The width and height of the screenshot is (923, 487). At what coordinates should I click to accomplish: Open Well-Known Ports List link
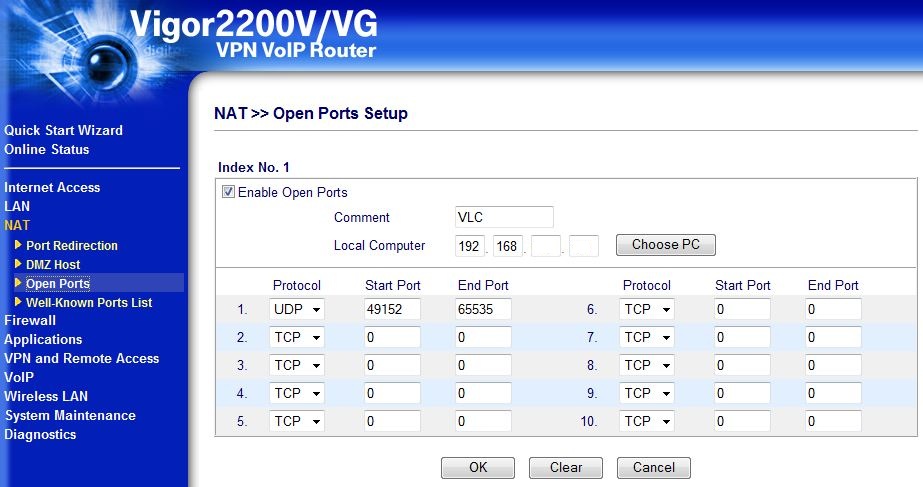tap(89, 303)
